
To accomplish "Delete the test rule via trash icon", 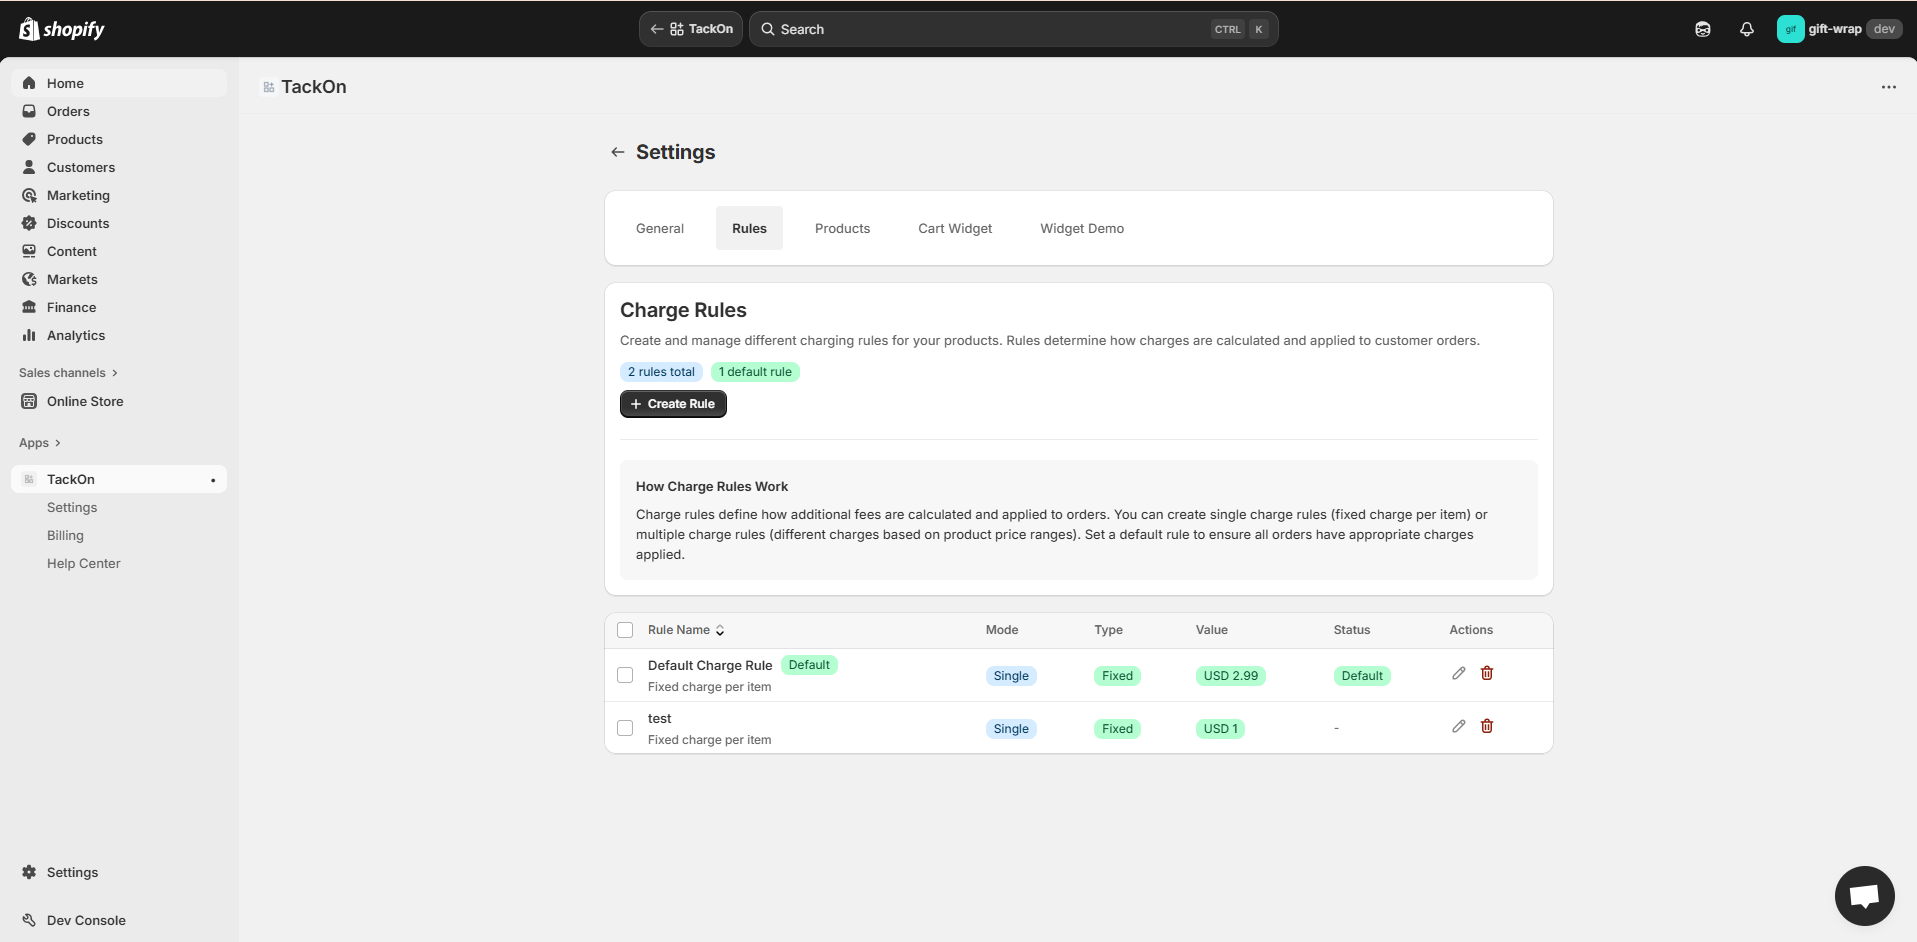I will click(x=1486, y=727).
